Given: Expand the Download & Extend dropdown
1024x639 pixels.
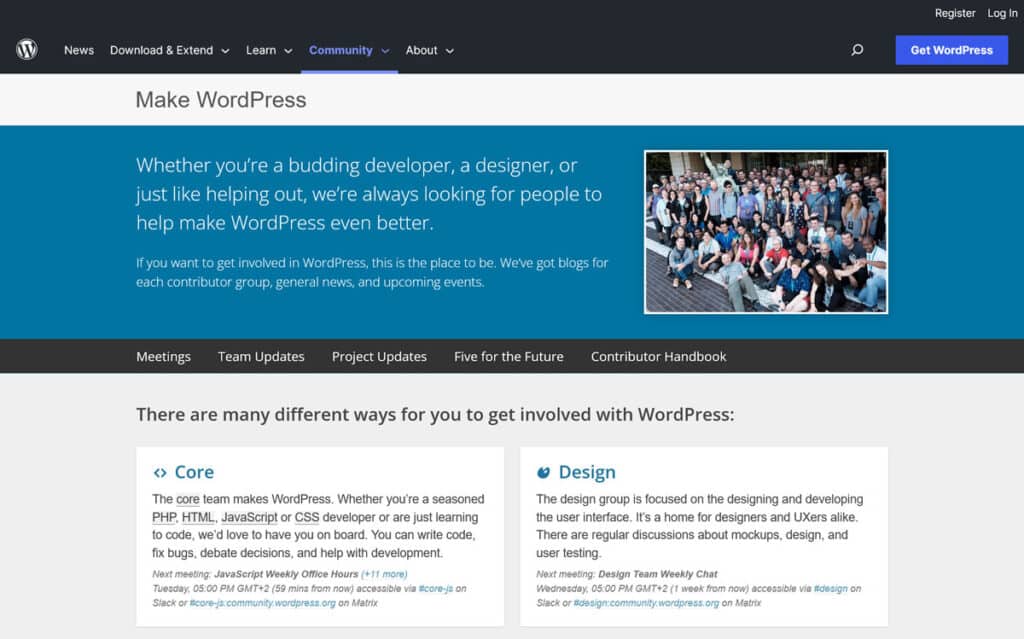Looking at the screenshot, I should [169, 50].
